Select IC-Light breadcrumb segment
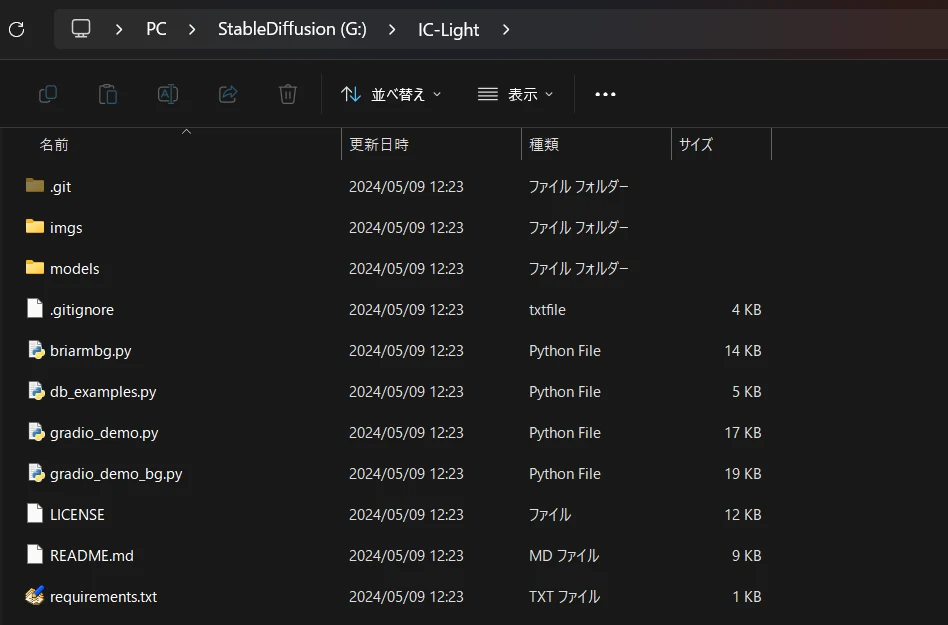This screenshot has width=948, height=625. pos(449,29)
